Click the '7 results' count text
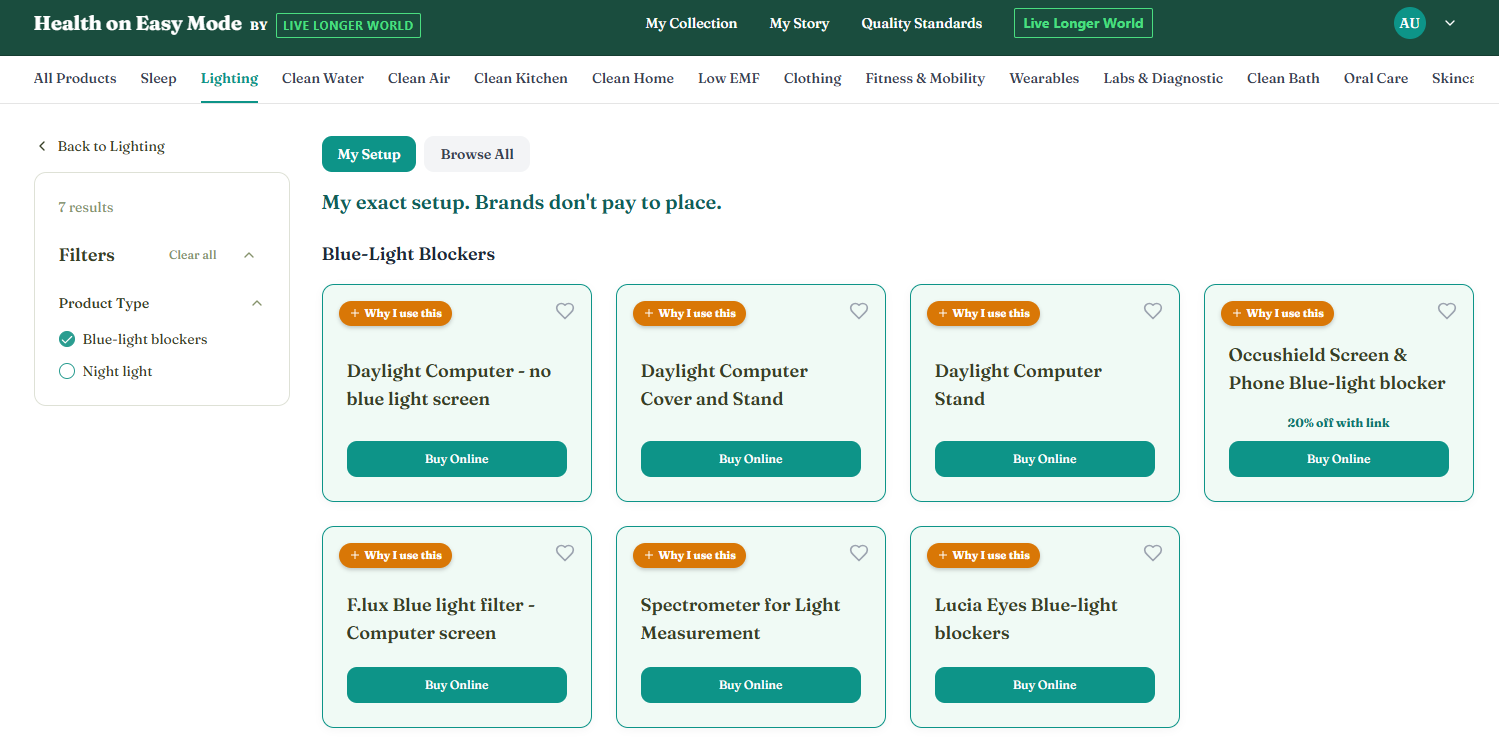Screen dimensions: 1499x742 (86, 207)
